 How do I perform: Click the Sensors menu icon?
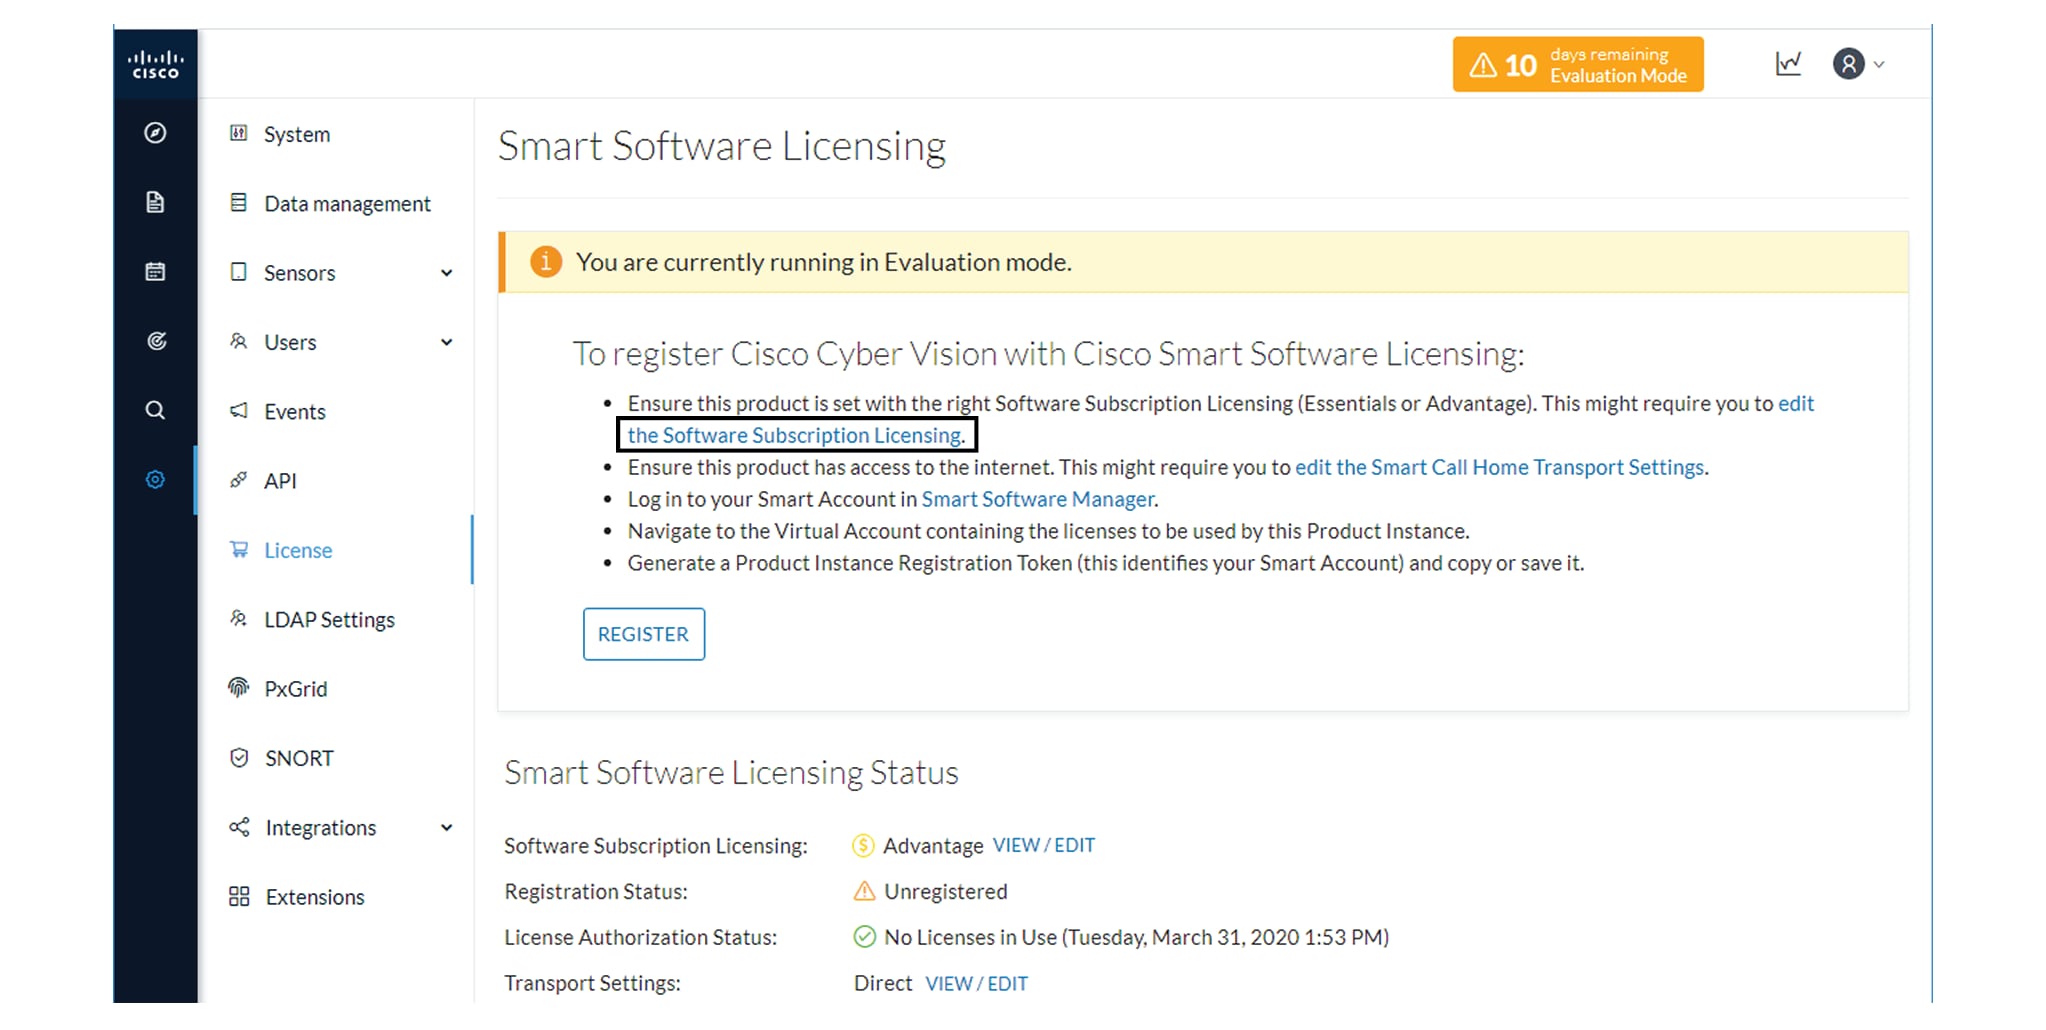[238, 272]
